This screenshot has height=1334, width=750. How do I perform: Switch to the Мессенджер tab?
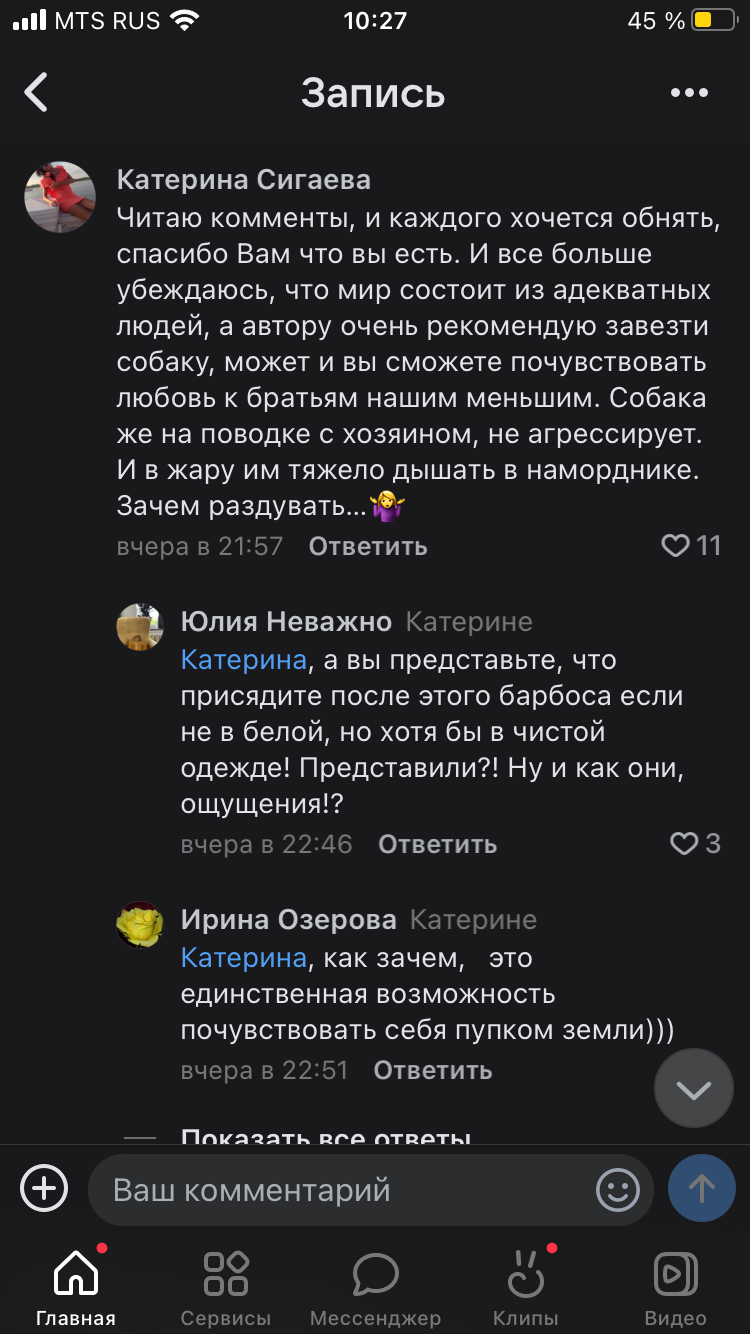tap(375, 1285)
